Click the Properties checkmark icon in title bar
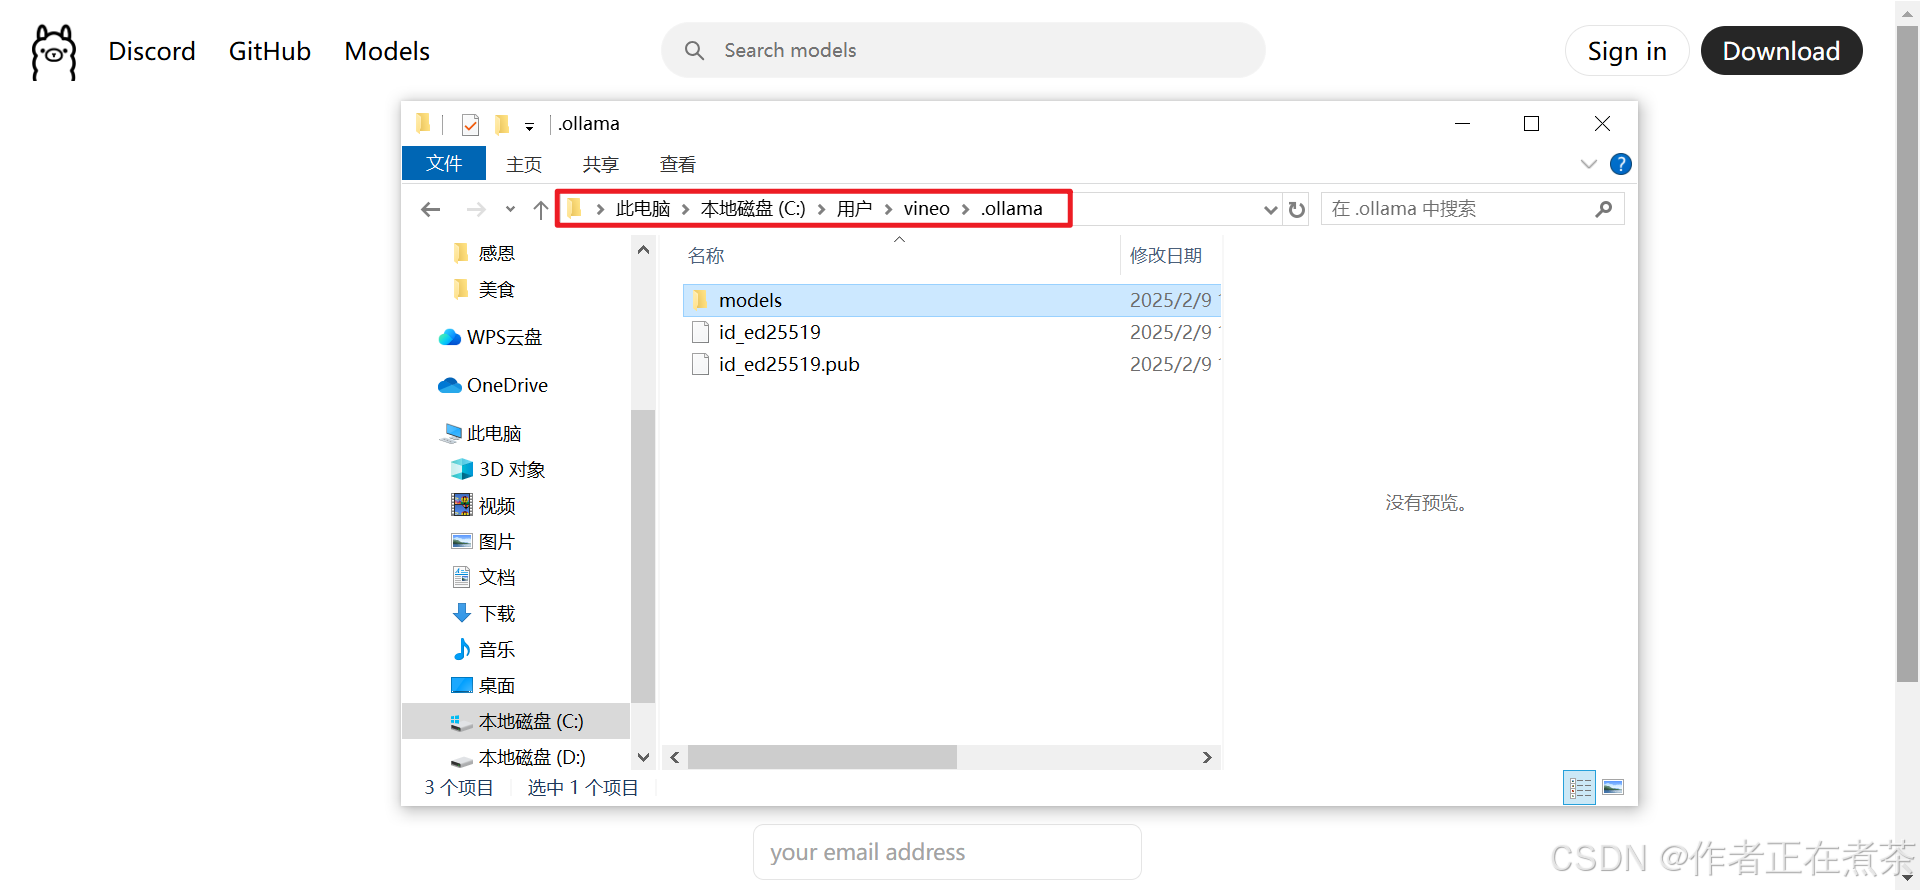 [470, 124]
